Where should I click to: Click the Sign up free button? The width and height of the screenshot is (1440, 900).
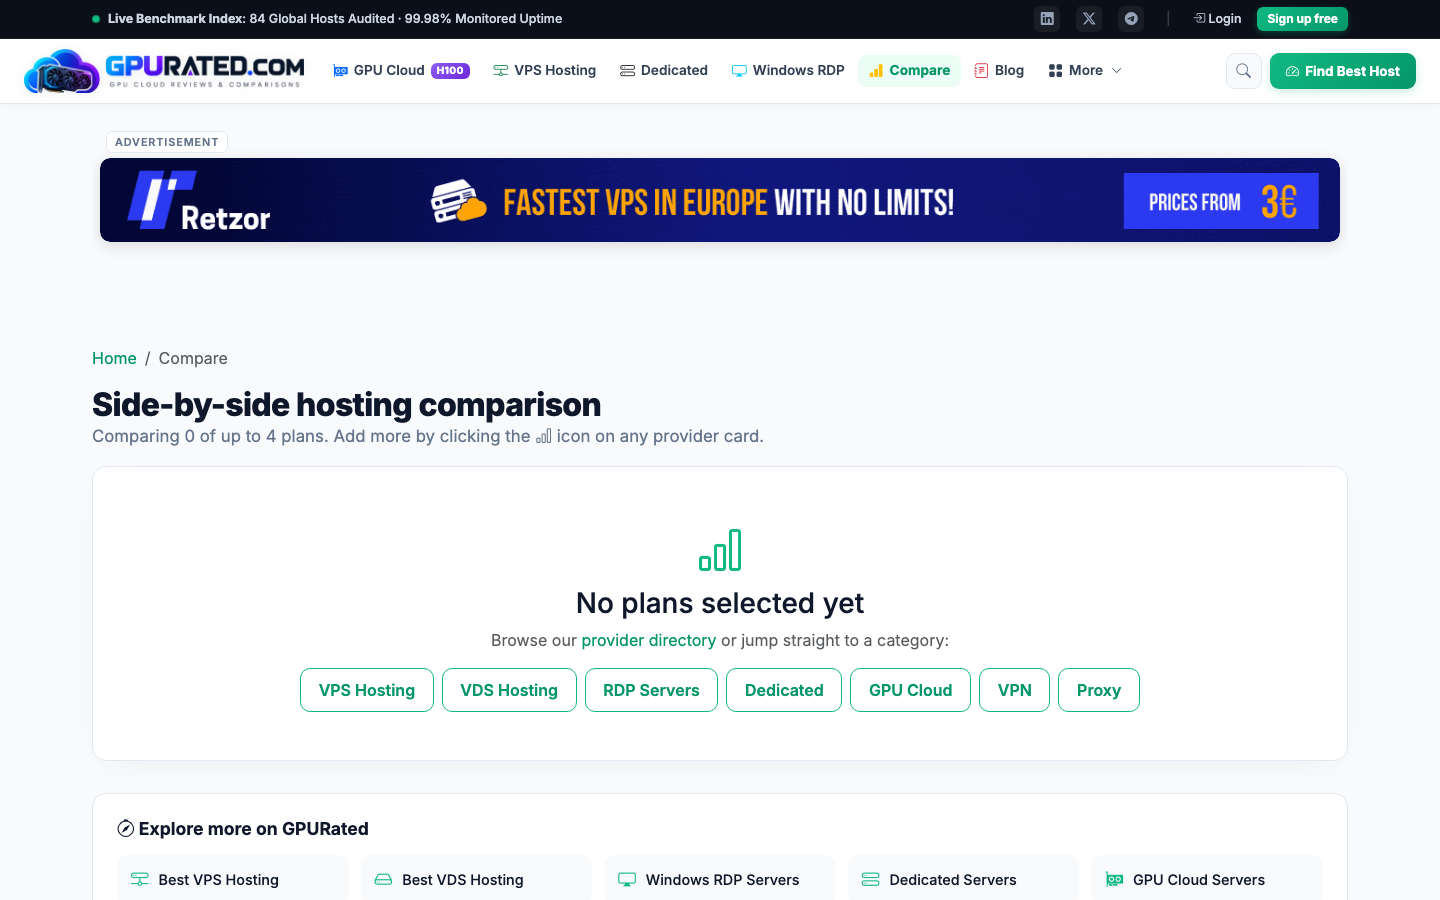[1302, 18]
